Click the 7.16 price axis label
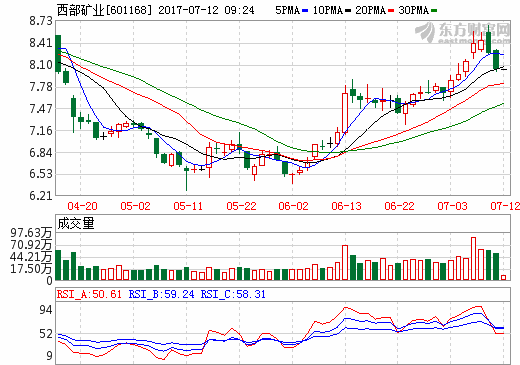The image size is (520, 365). tap(41, 130)
